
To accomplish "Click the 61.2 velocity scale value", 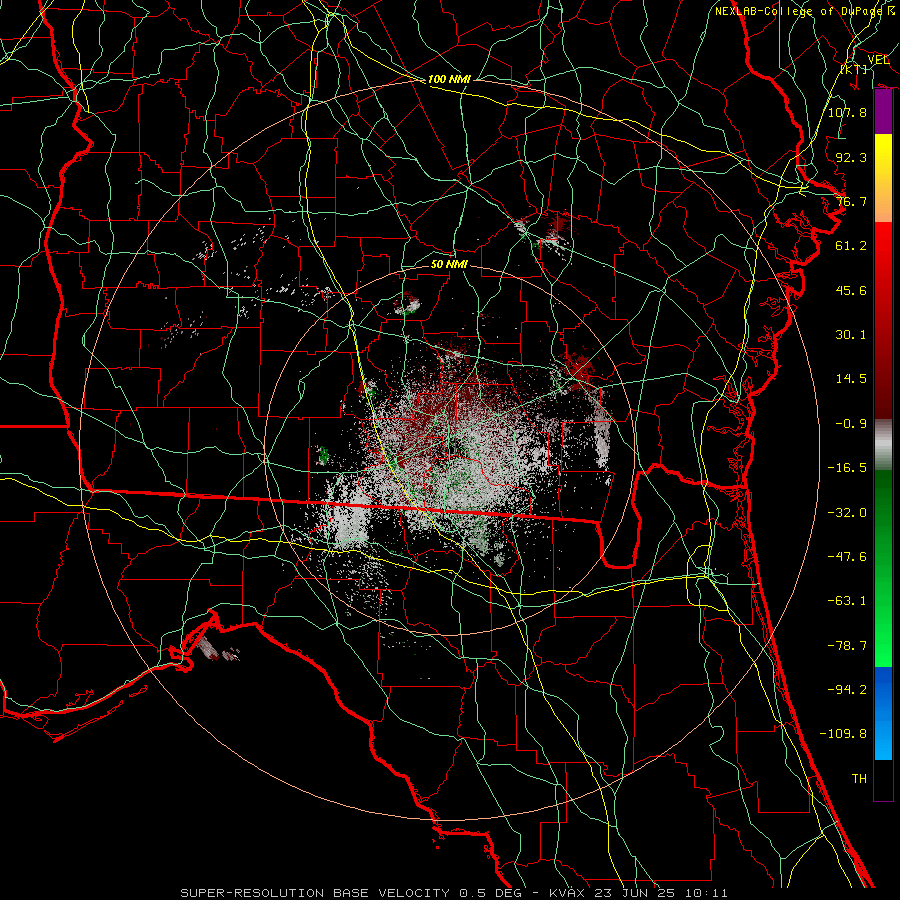I will tap(851, 246).
